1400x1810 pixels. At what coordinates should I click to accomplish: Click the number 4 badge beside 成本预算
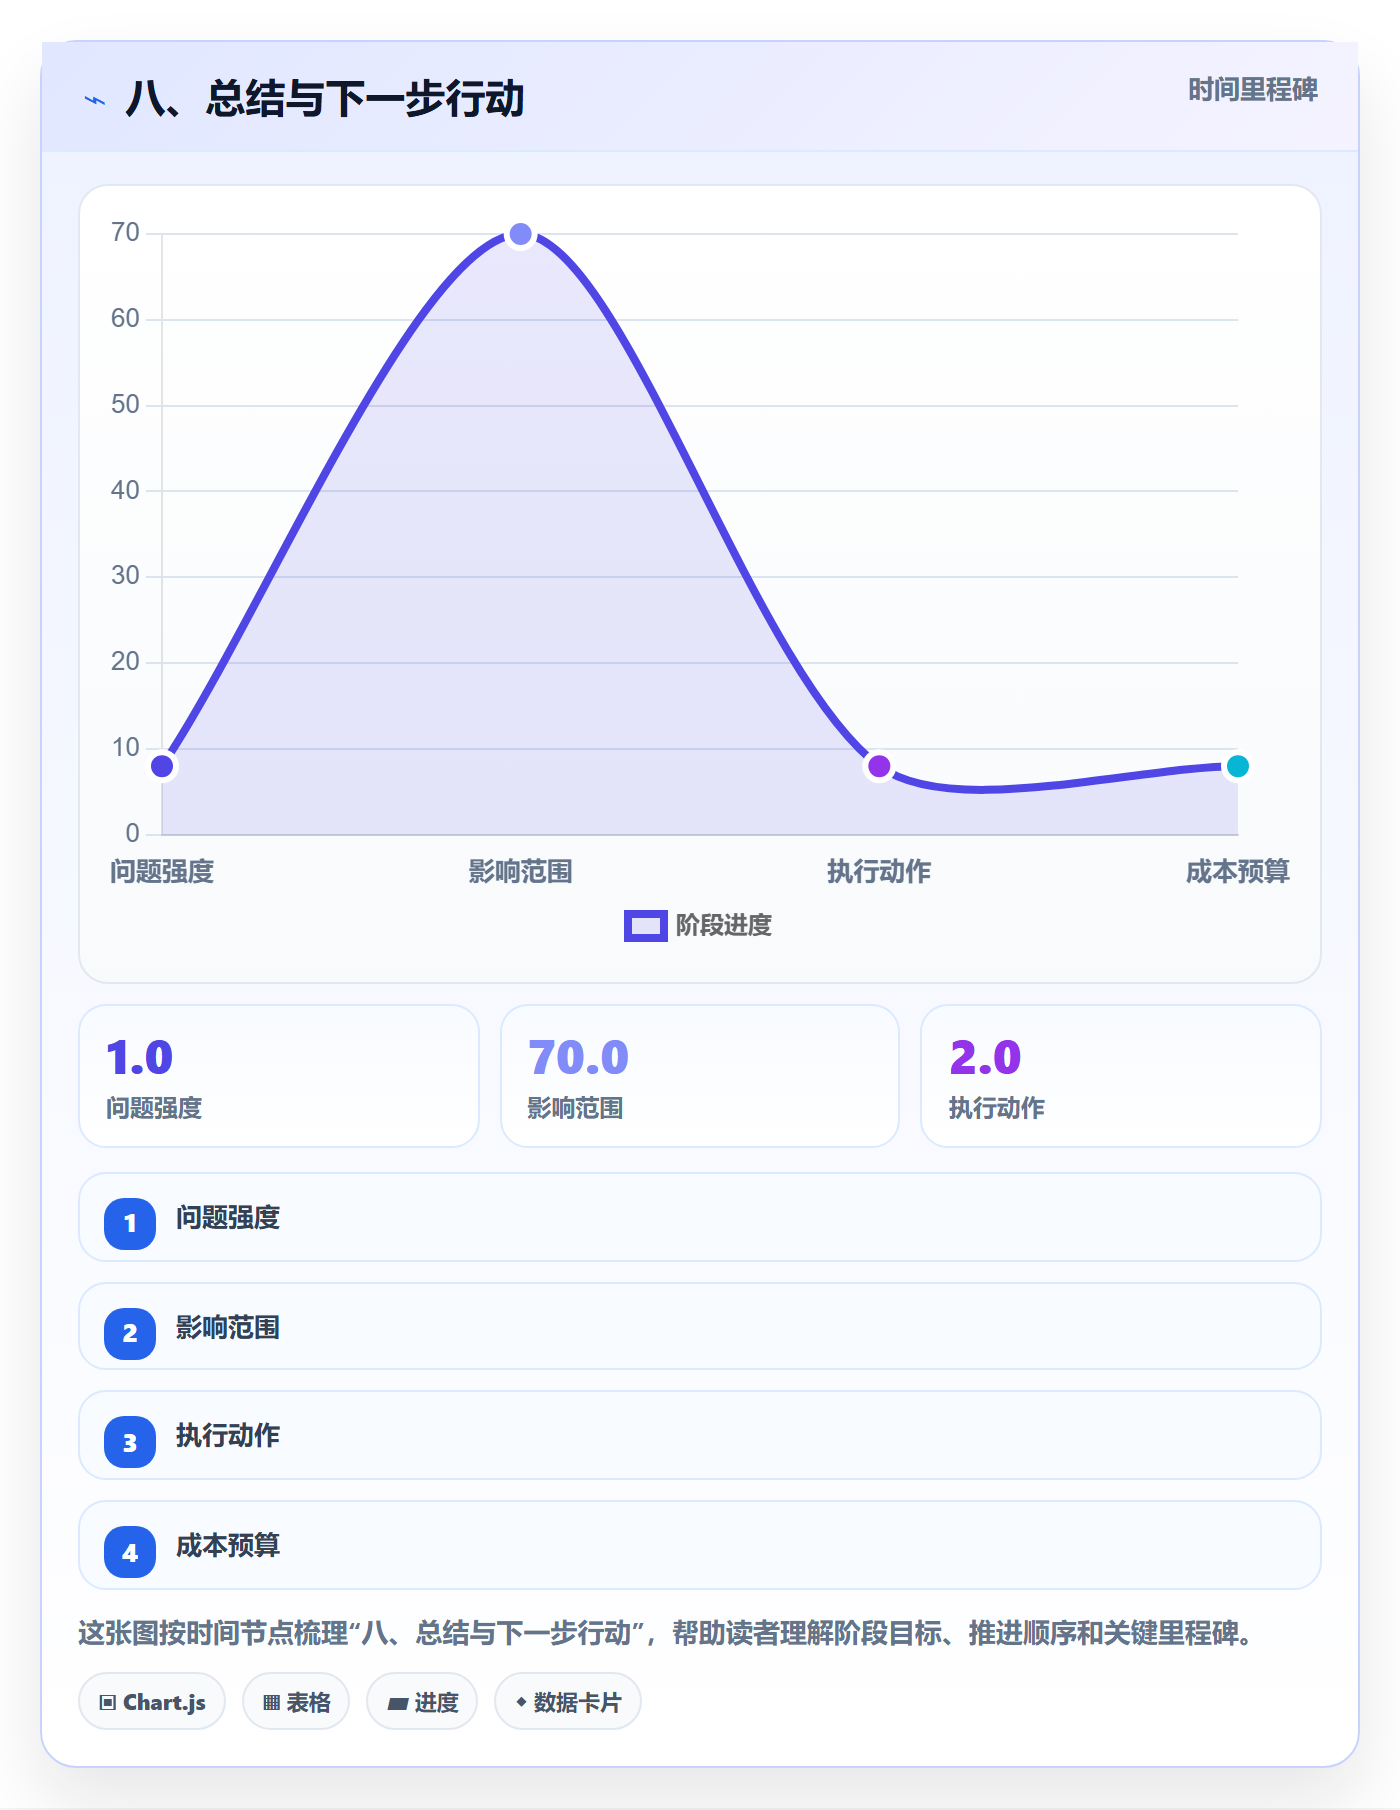pyautogui.click(x=130, y=1552)
